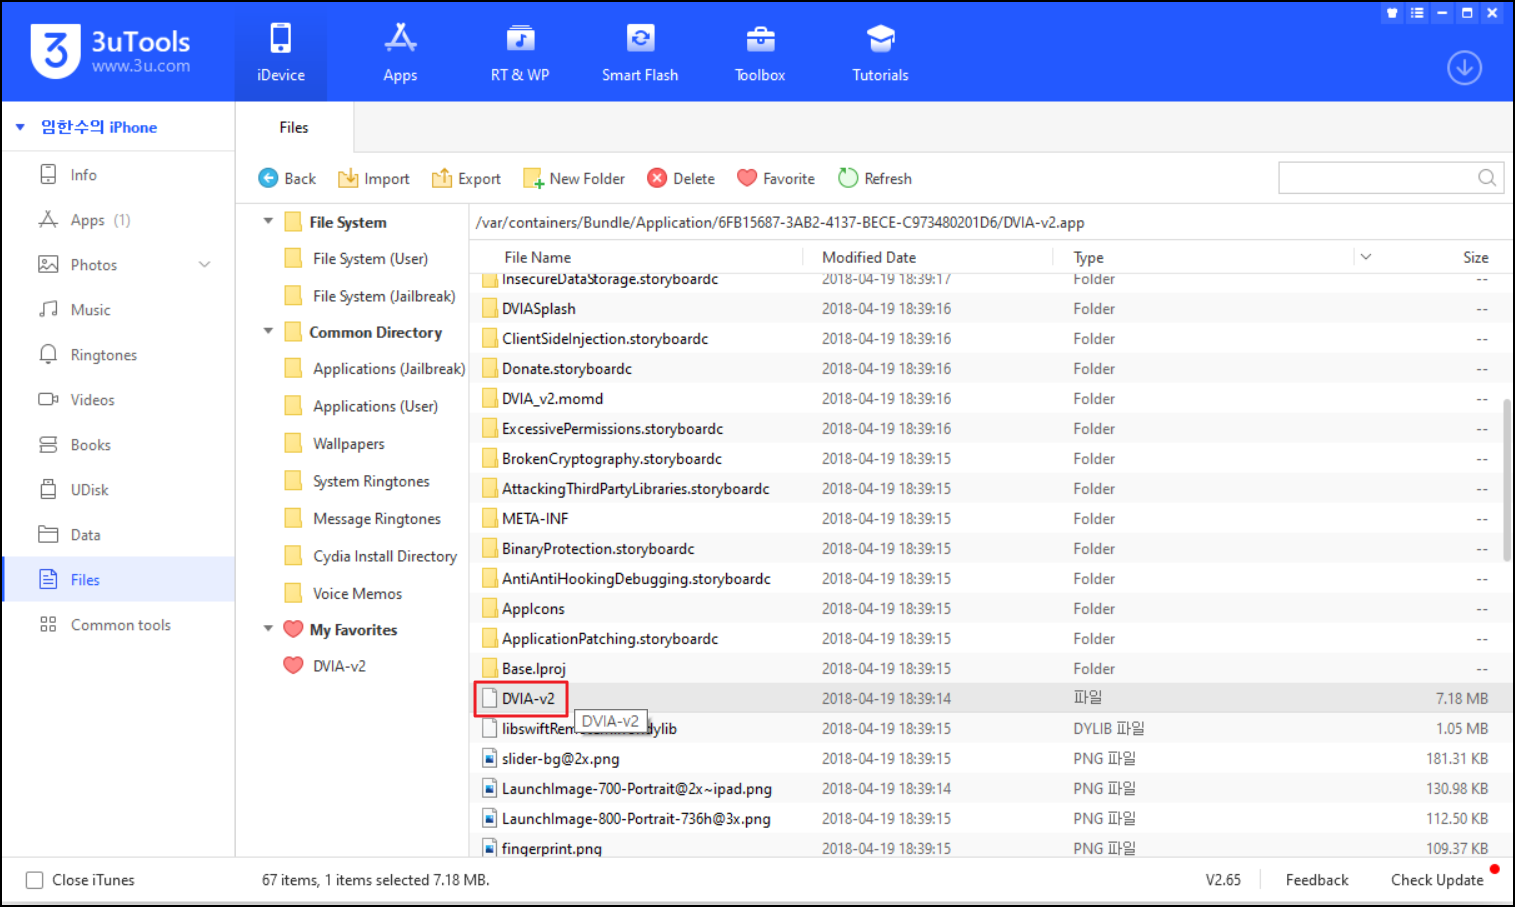Add selected item to Favorite
This screenshot has width=1515, height=907.
[x=776, y=178]
